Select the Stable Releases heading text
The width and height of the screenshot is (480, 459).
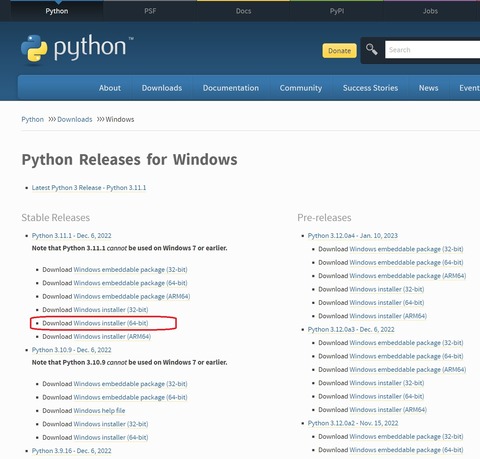56,218
